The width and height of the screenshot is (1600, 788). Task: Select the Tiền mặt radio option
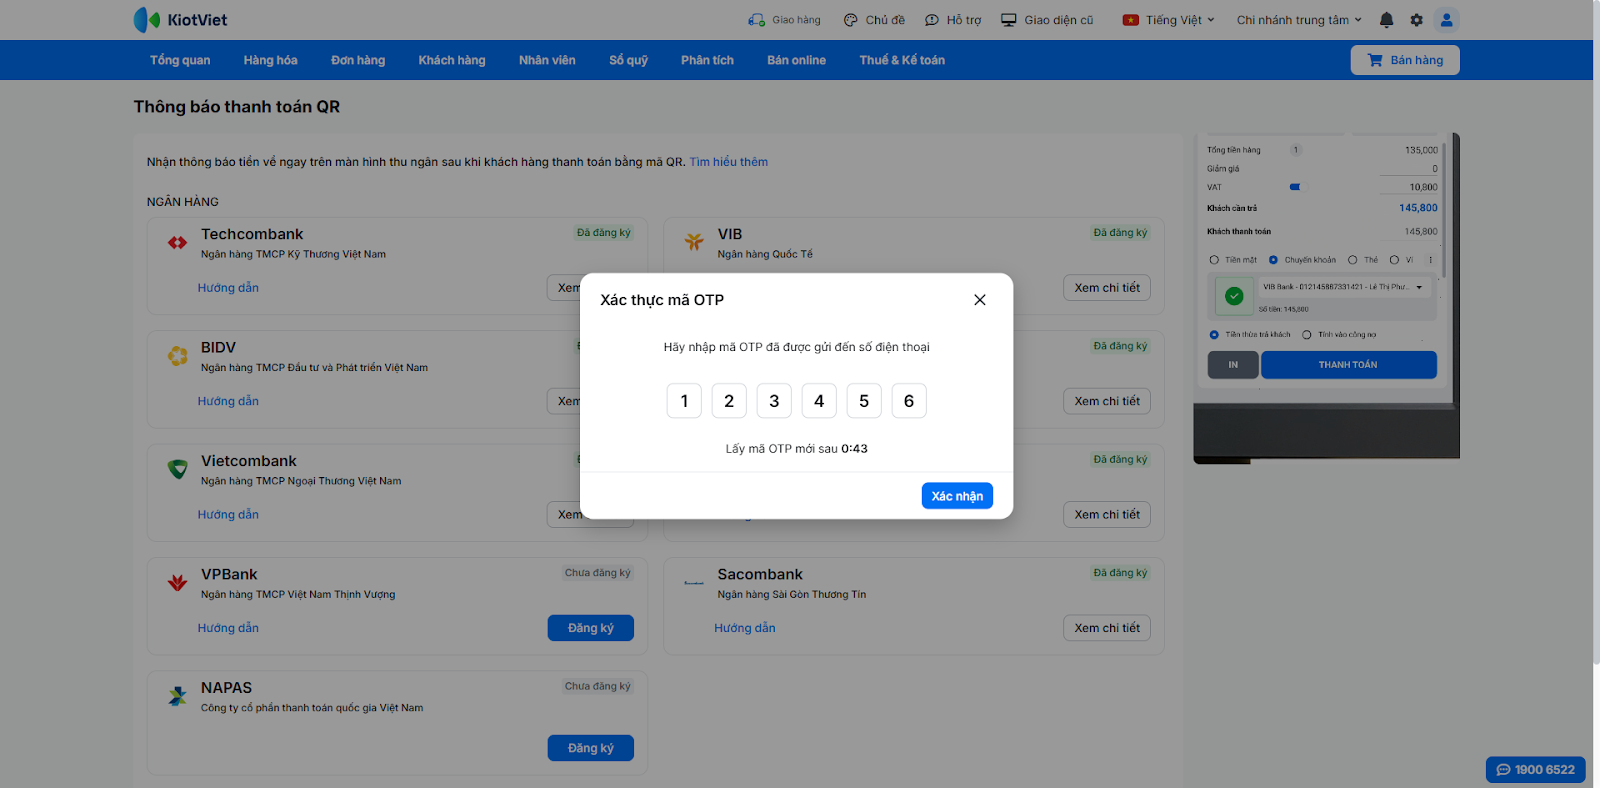pos(1214,260)
